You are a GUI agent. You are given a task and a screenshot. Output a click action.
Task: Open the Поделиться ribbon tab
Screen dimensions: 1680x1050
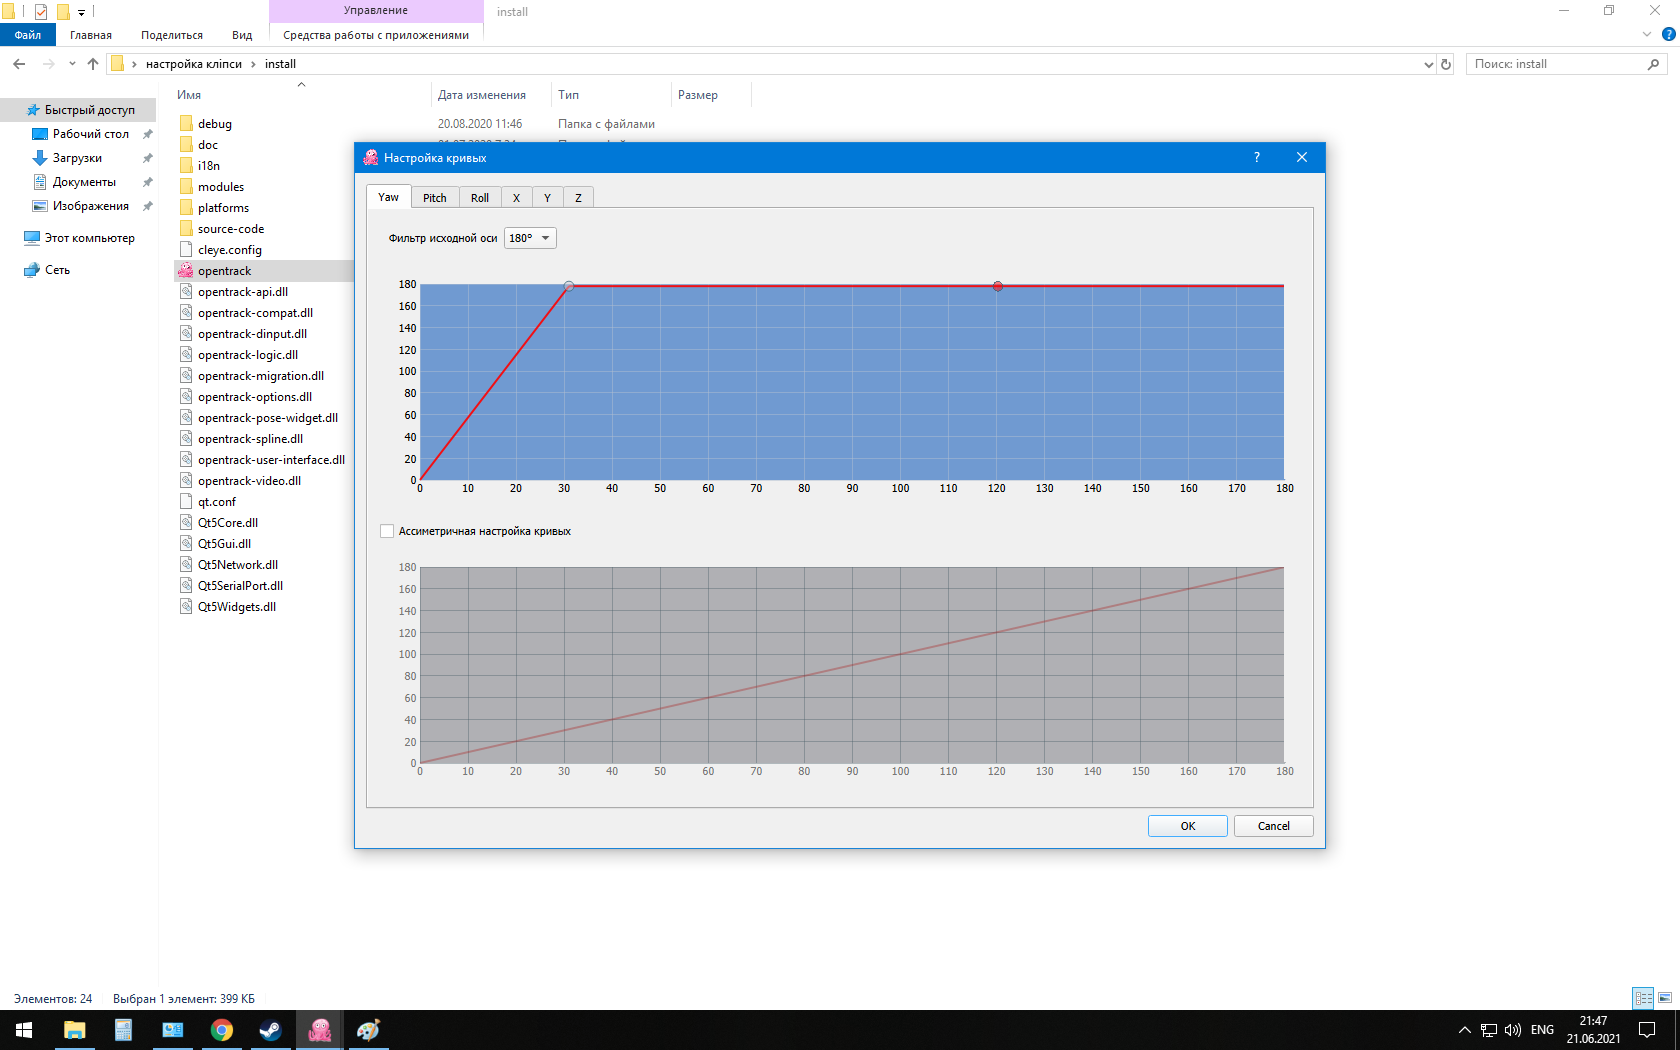pos(172,35)
